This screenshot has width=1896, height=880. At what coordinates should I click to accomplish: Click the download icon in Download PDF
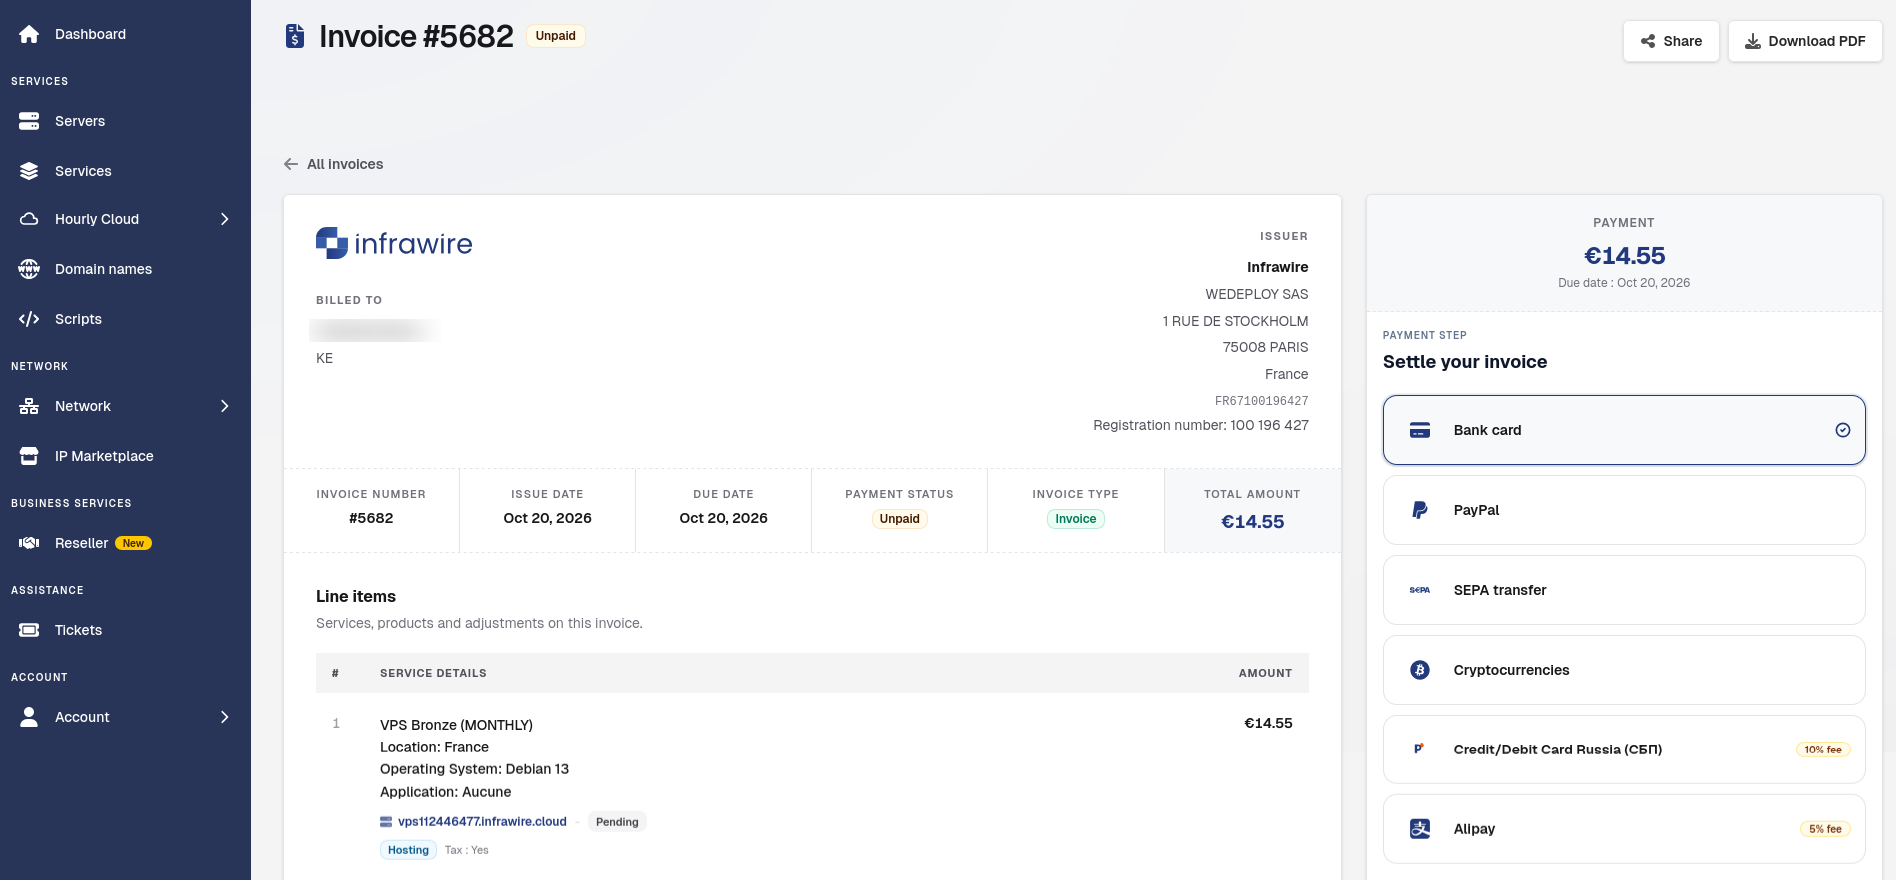(1753, 41)
